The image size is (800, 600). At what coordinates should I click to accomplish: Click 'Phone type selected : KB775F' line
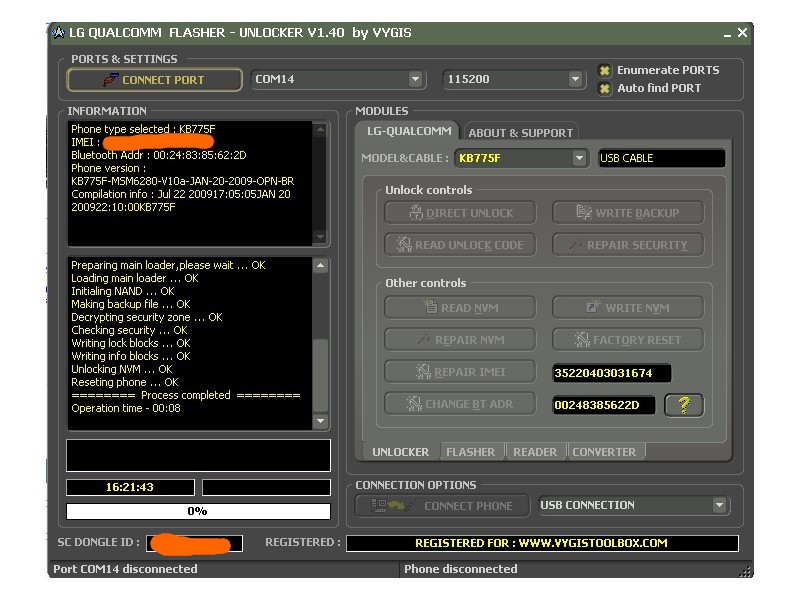coord(143,129)
